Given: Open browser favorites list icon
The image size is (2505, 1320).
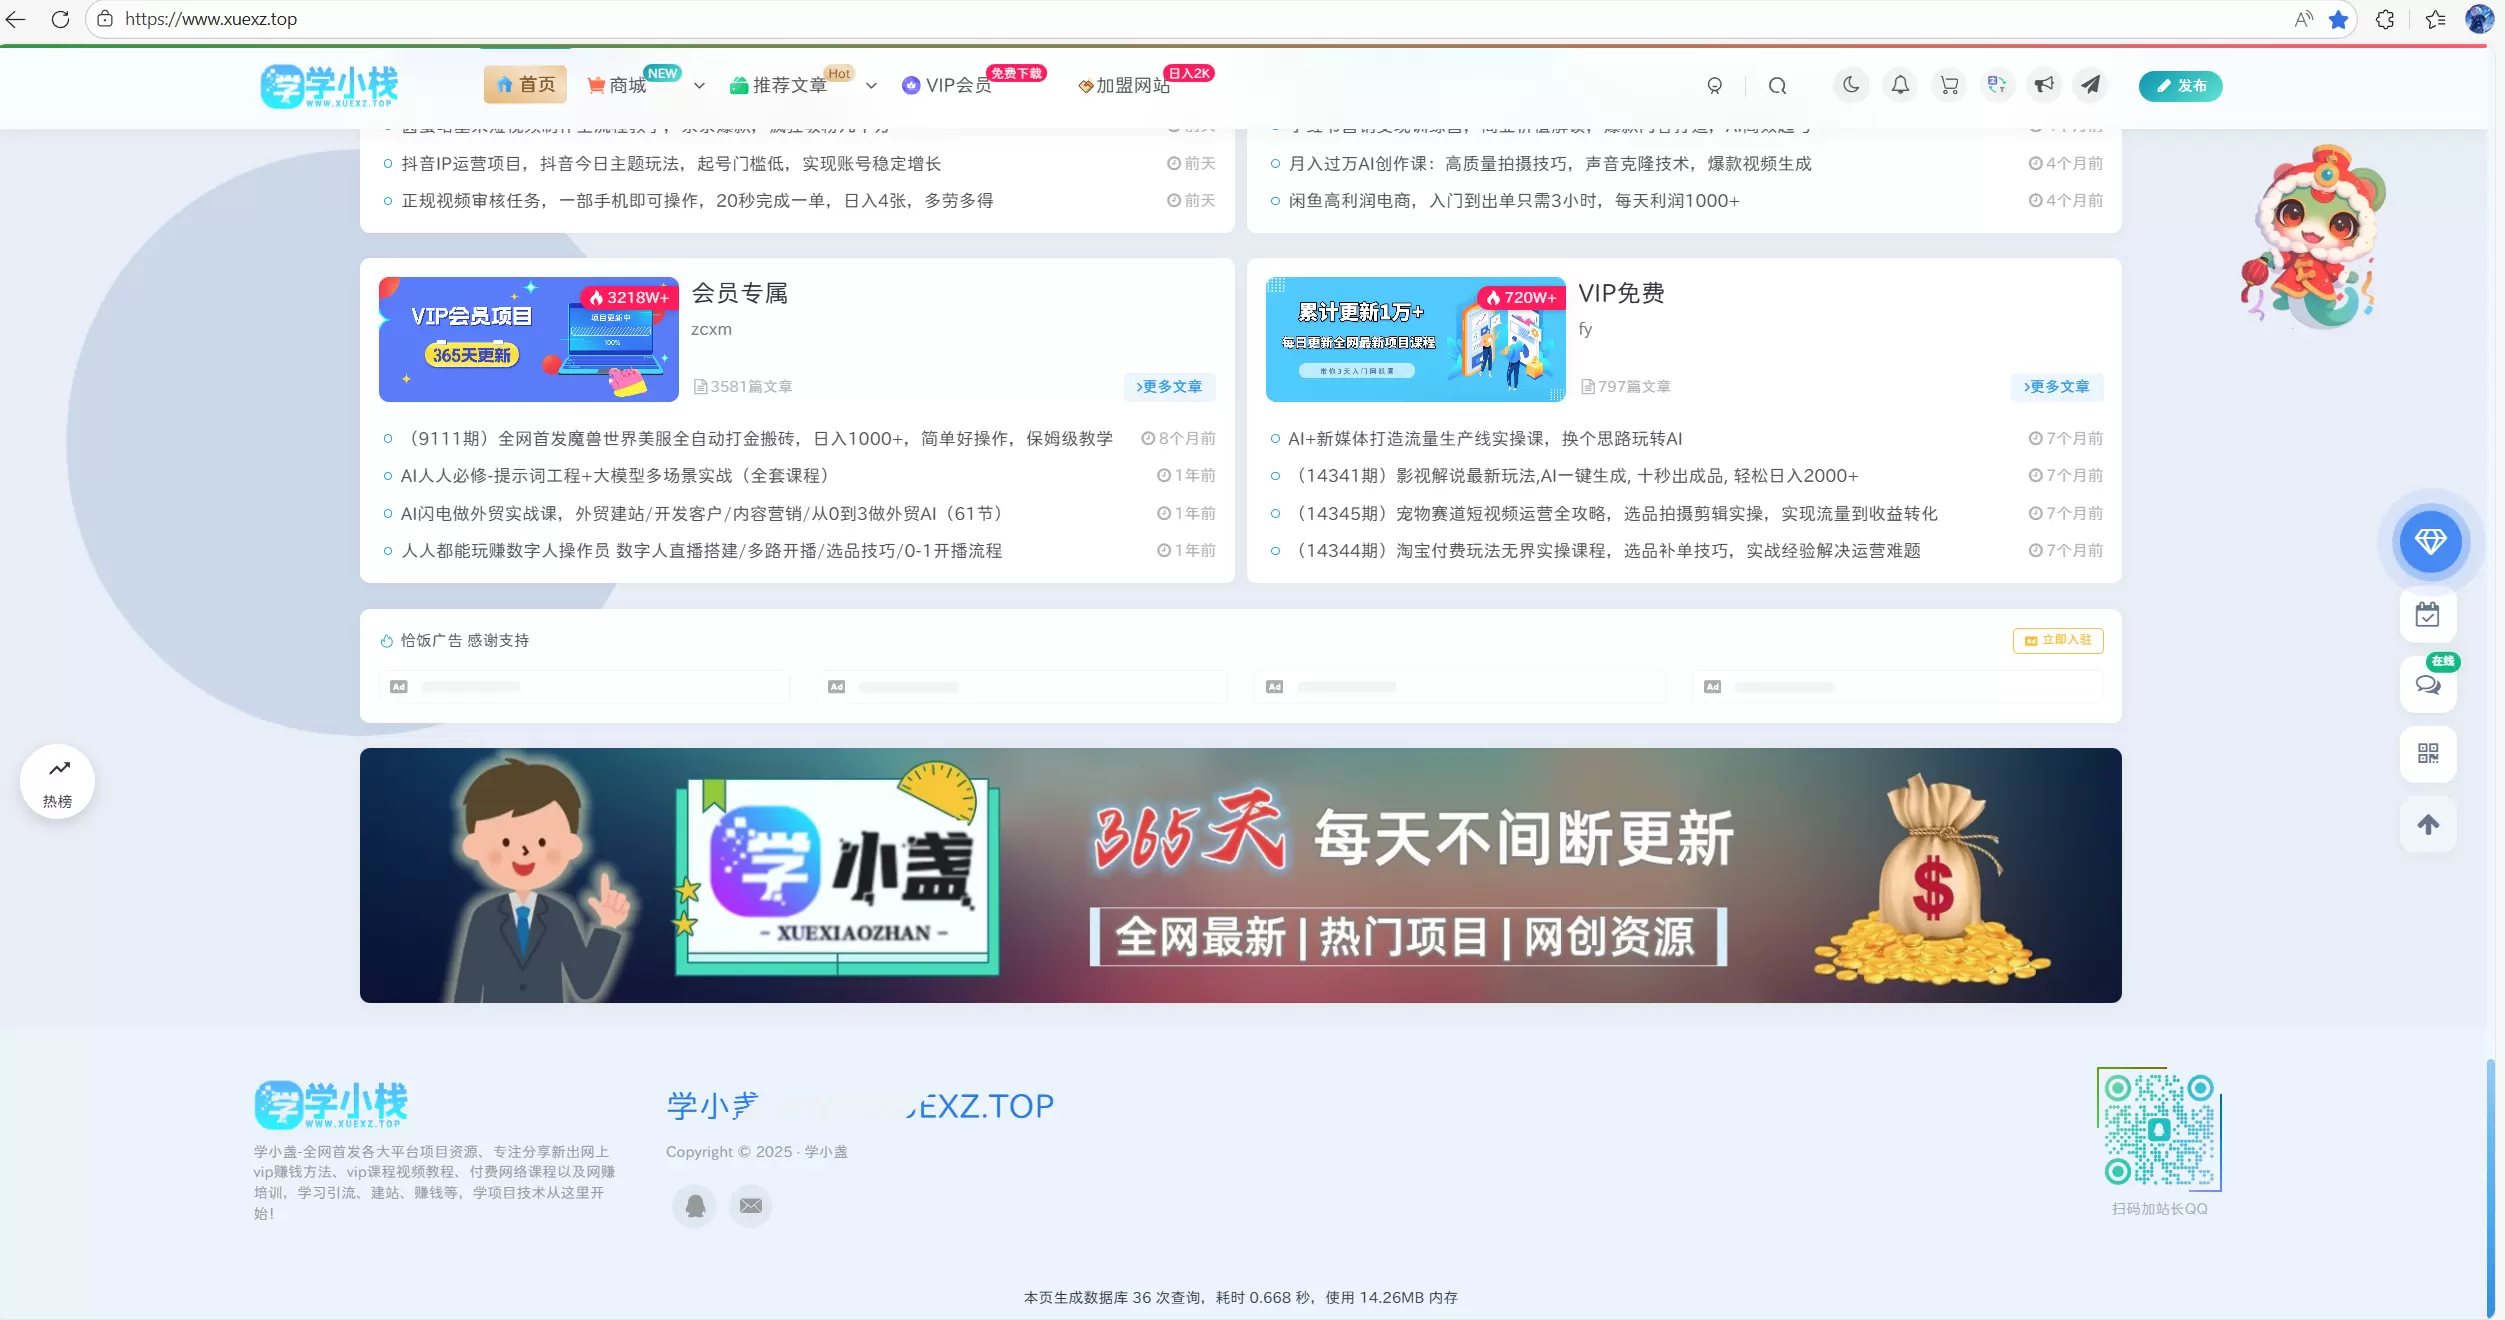Looking at the screenshot, I should click(2435, 19).
